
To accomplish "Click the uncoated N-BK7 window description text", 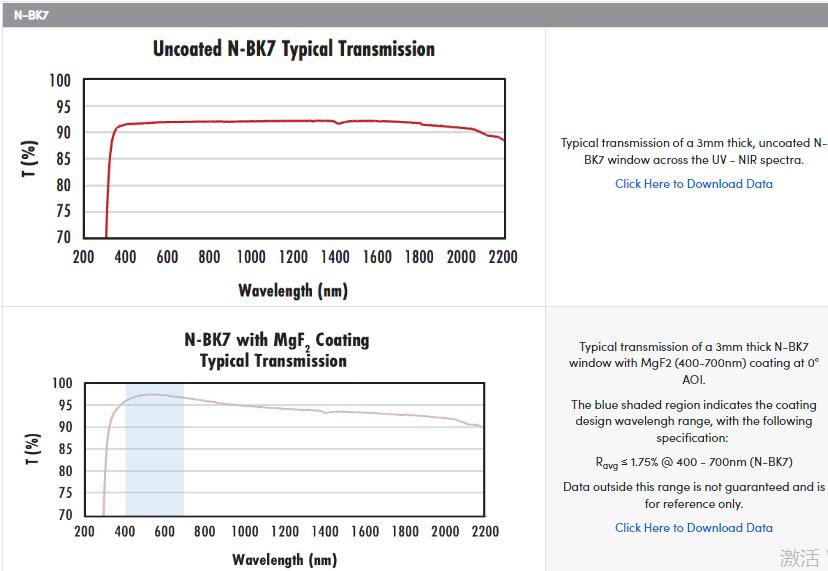I will click(x=693, y=151).
